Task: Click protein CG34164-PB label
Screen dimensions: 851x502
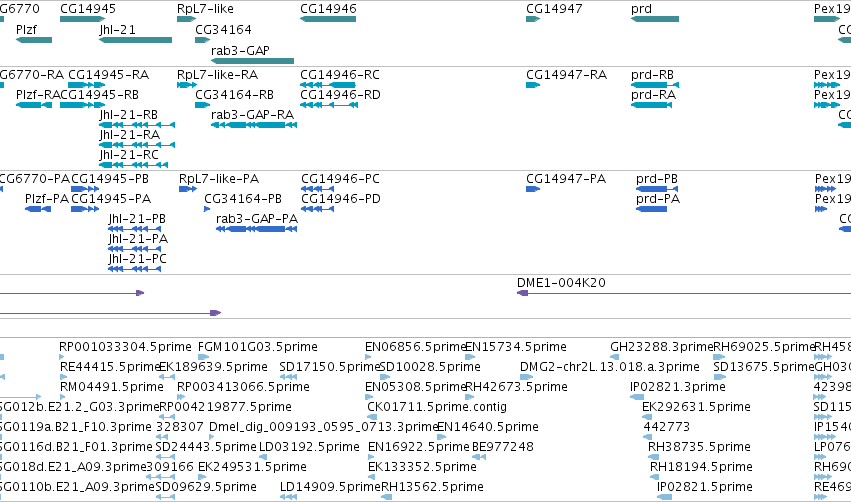Action: [243, 199]
